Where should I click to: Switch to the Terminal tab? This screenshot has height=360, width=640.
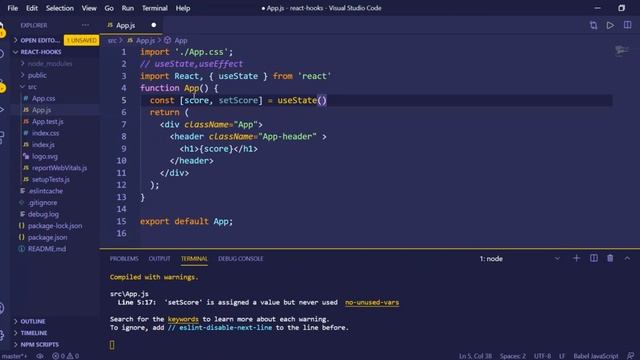coord(194,259)
